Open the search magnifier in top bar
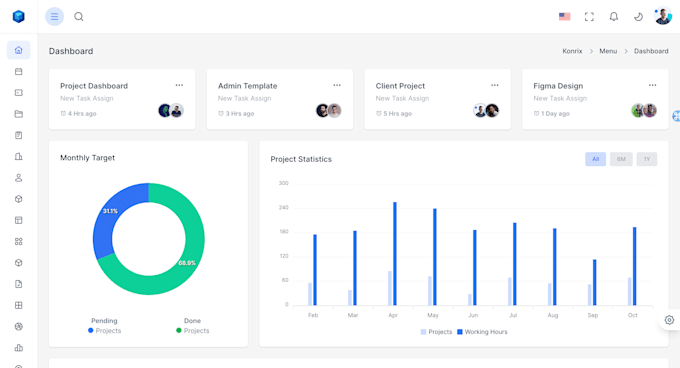The height and width of the screenshot is (368, 680). pos(78,16)
